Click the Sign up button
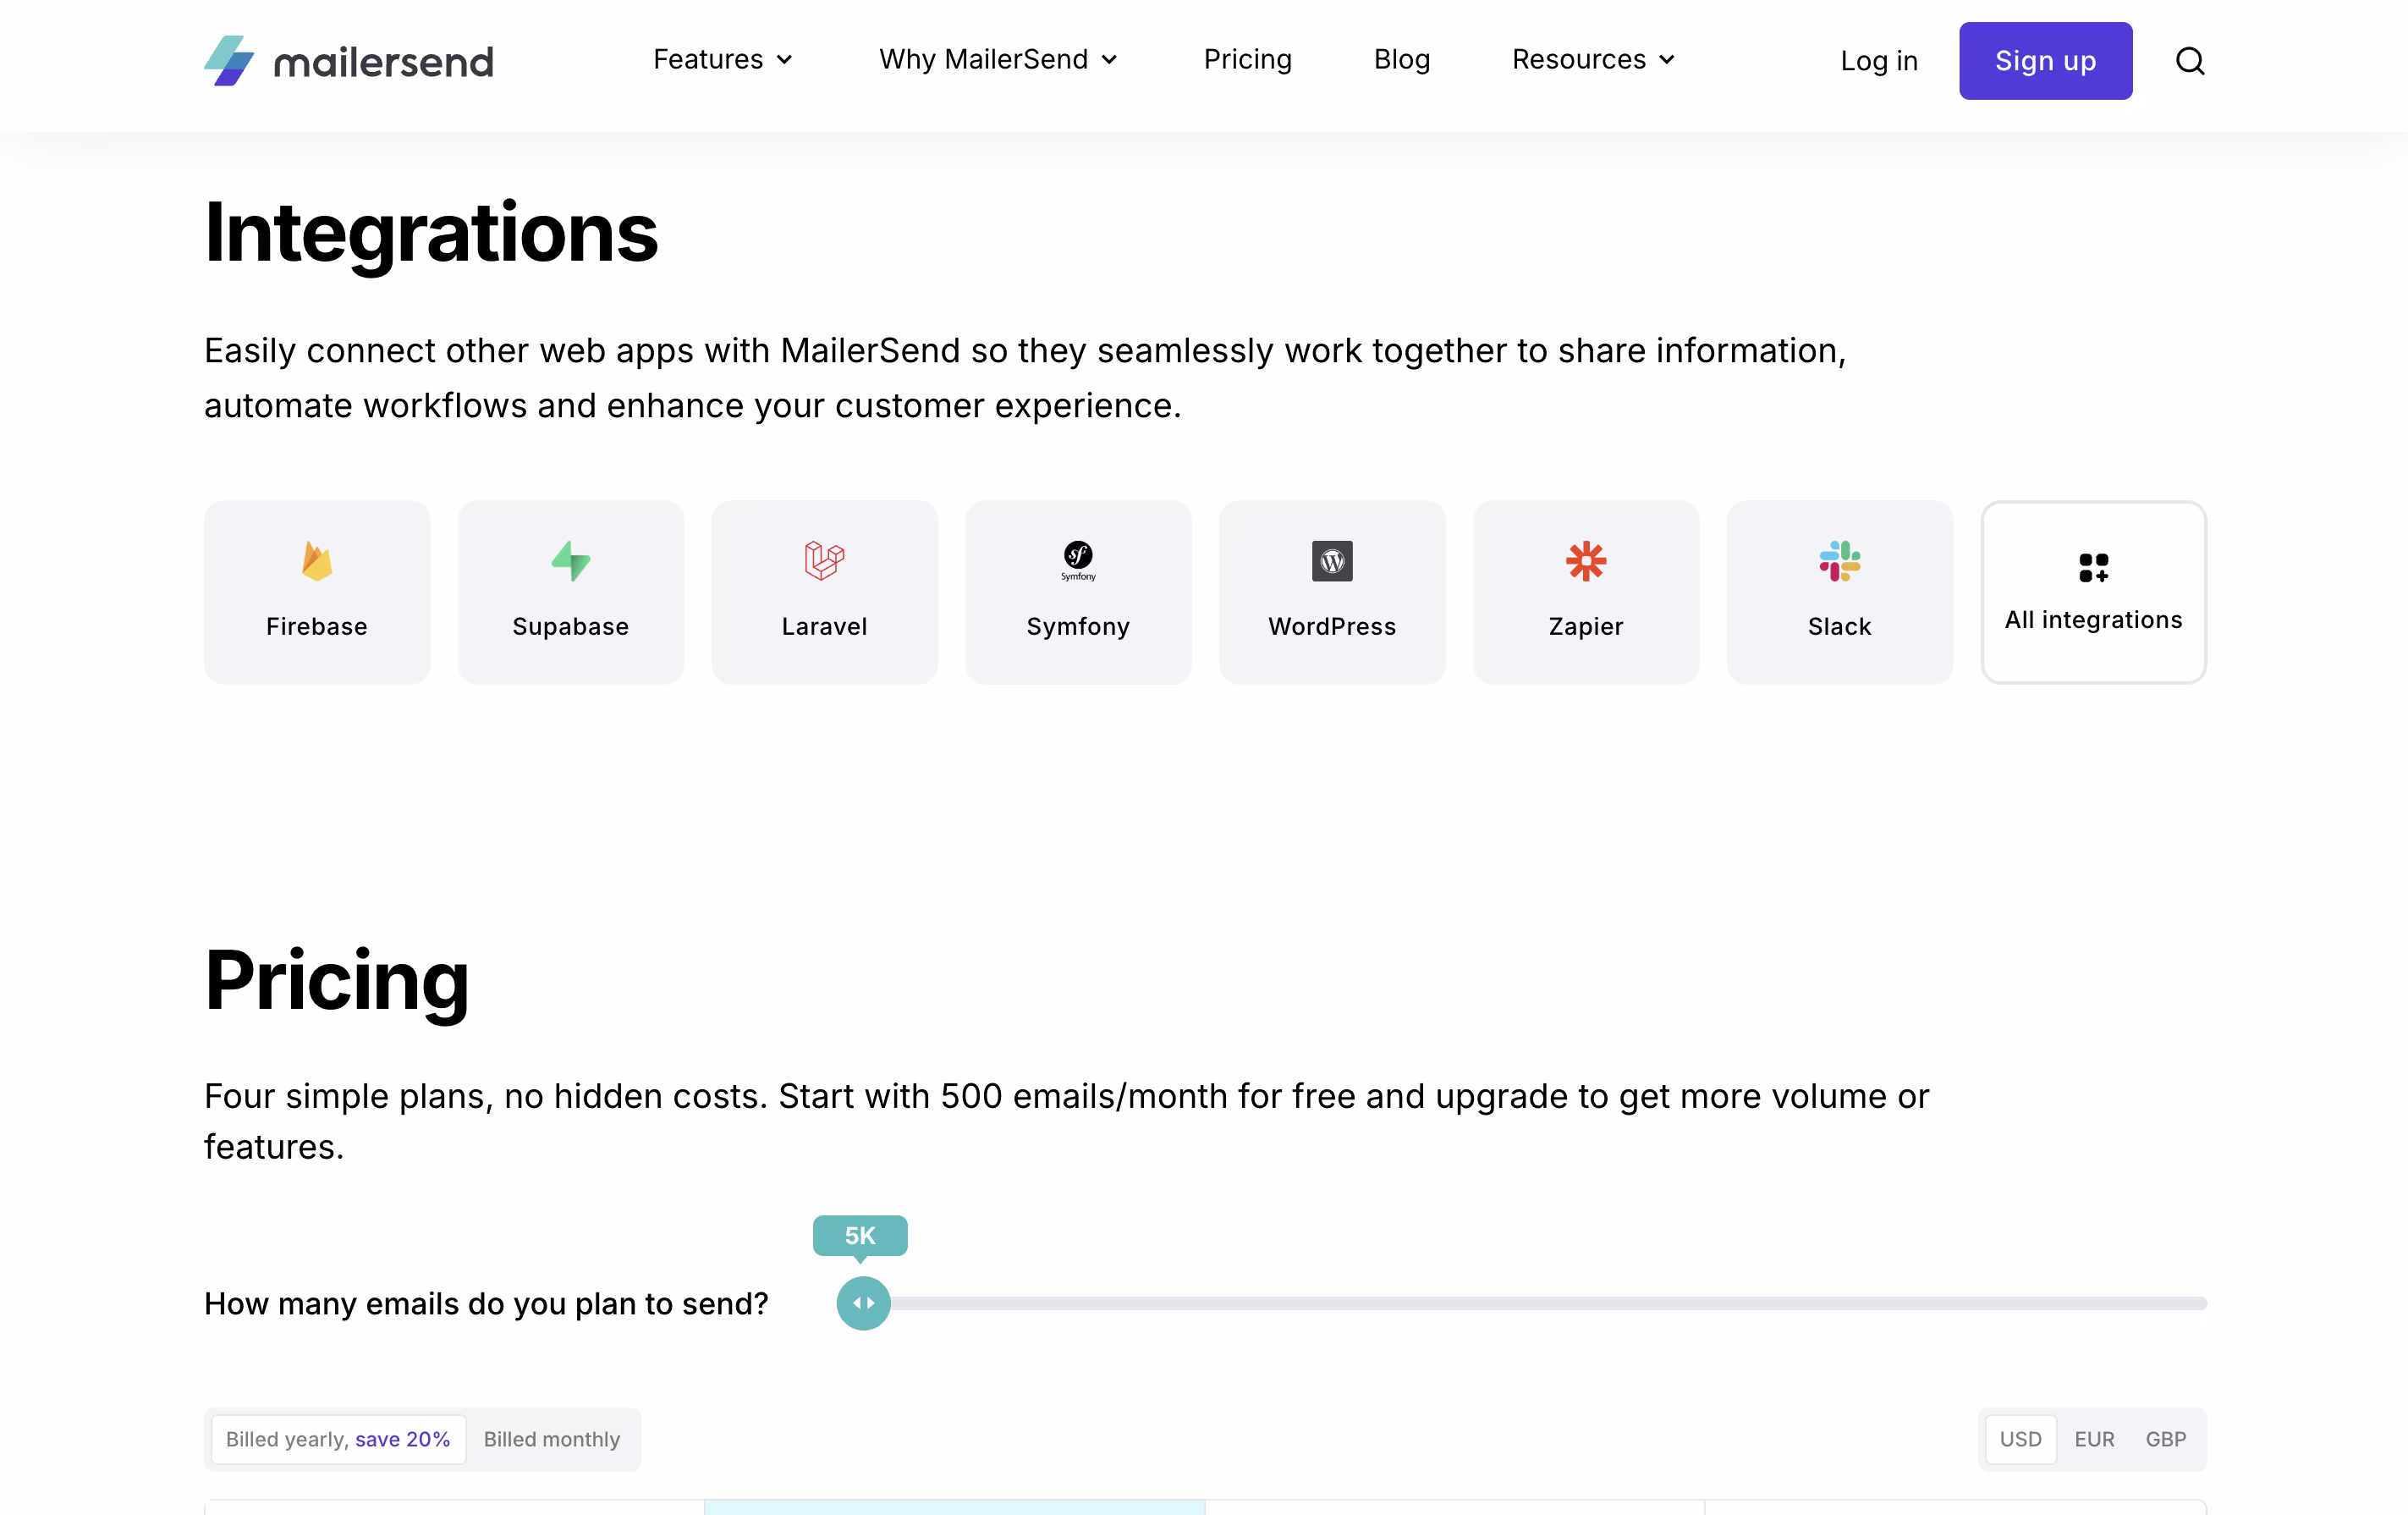This screenshot has height=1515, width=2408. [x=2045, y=61]
